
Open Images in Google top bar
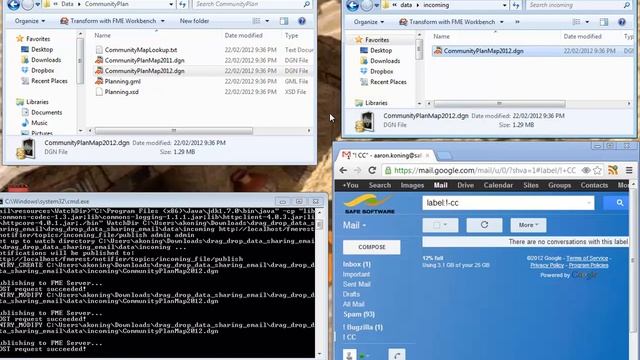click(x=412, y=185)
